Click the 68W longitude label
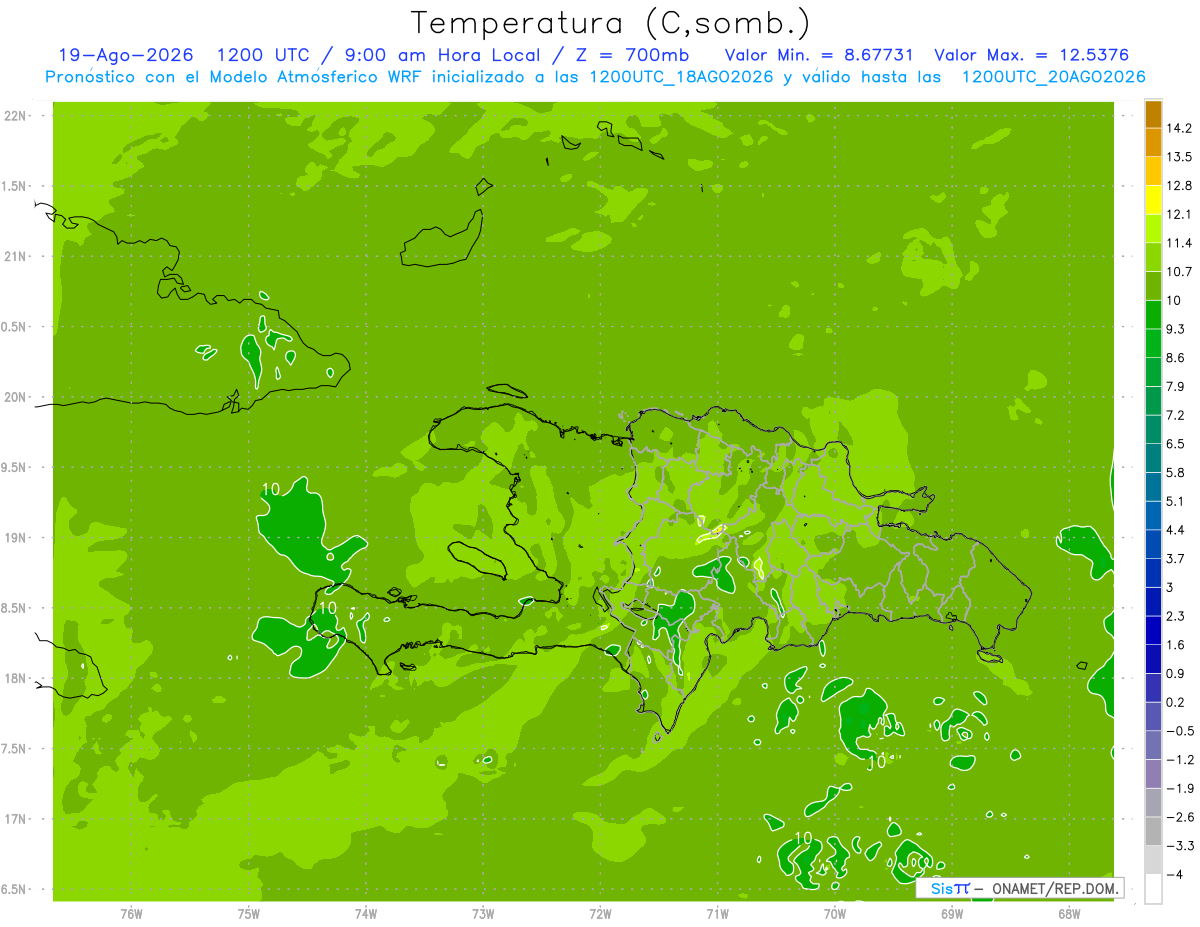The image size is (1200, 927). (x=1069, y=914)
